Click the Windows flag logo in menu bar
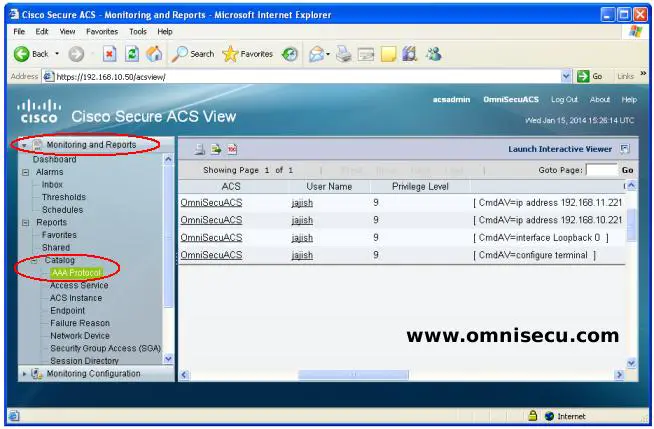 coord(636,32)
